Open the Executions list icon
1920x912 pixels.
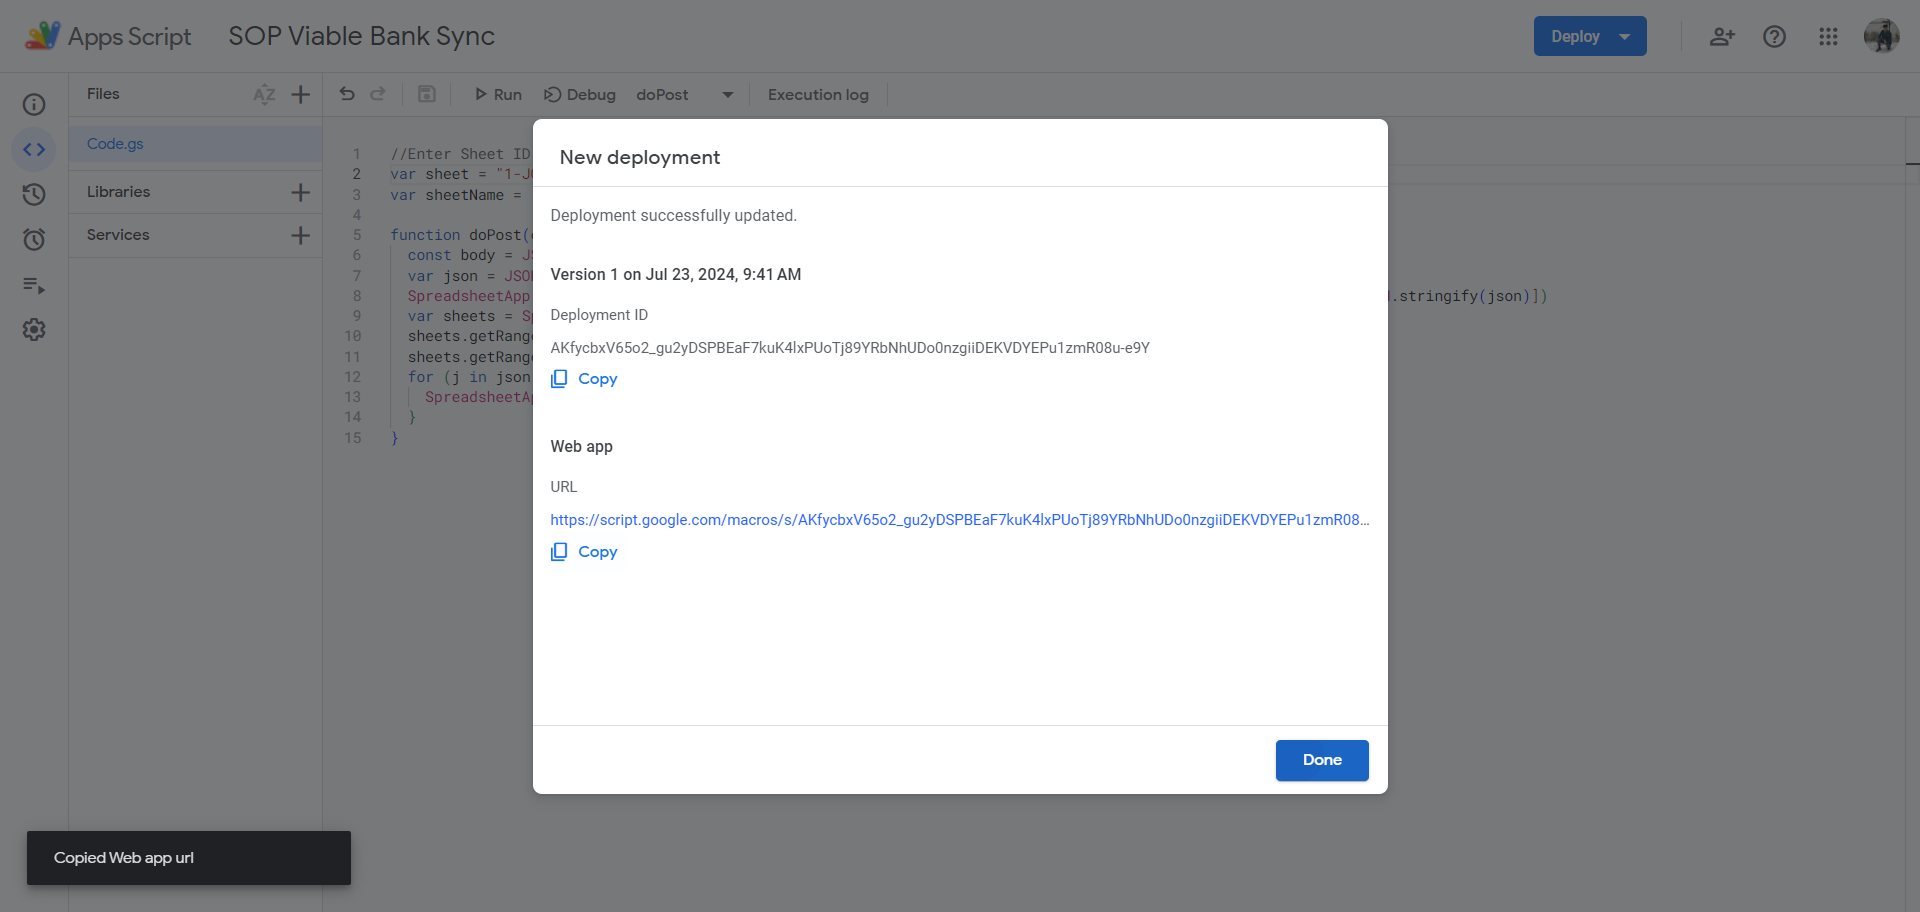tap(34, 285)
